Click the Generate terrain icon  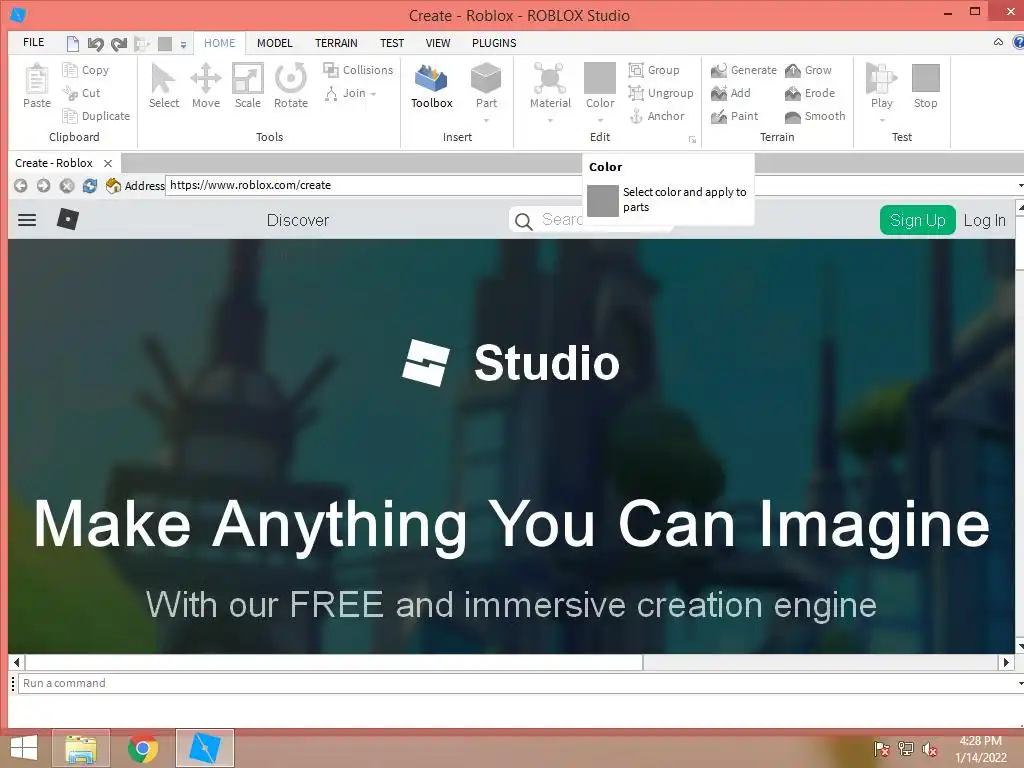pos(719,70)
